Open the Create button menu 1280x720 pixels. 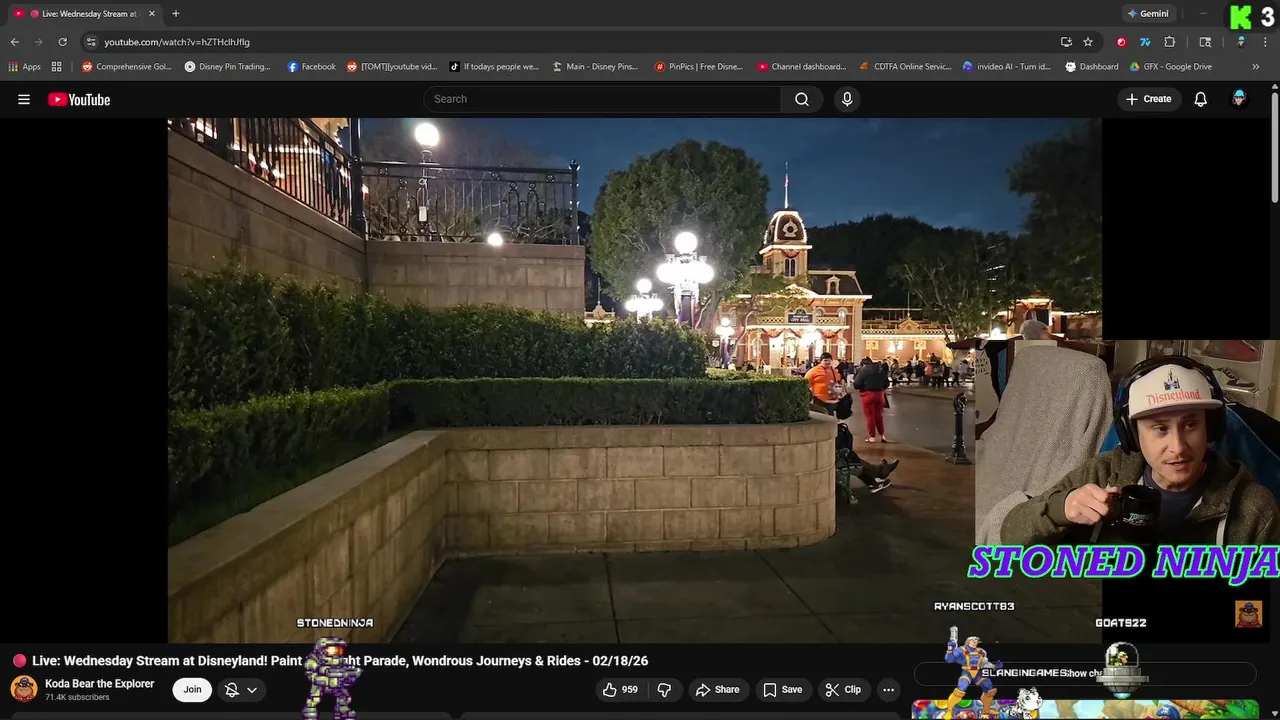[x=1148, y=99]
